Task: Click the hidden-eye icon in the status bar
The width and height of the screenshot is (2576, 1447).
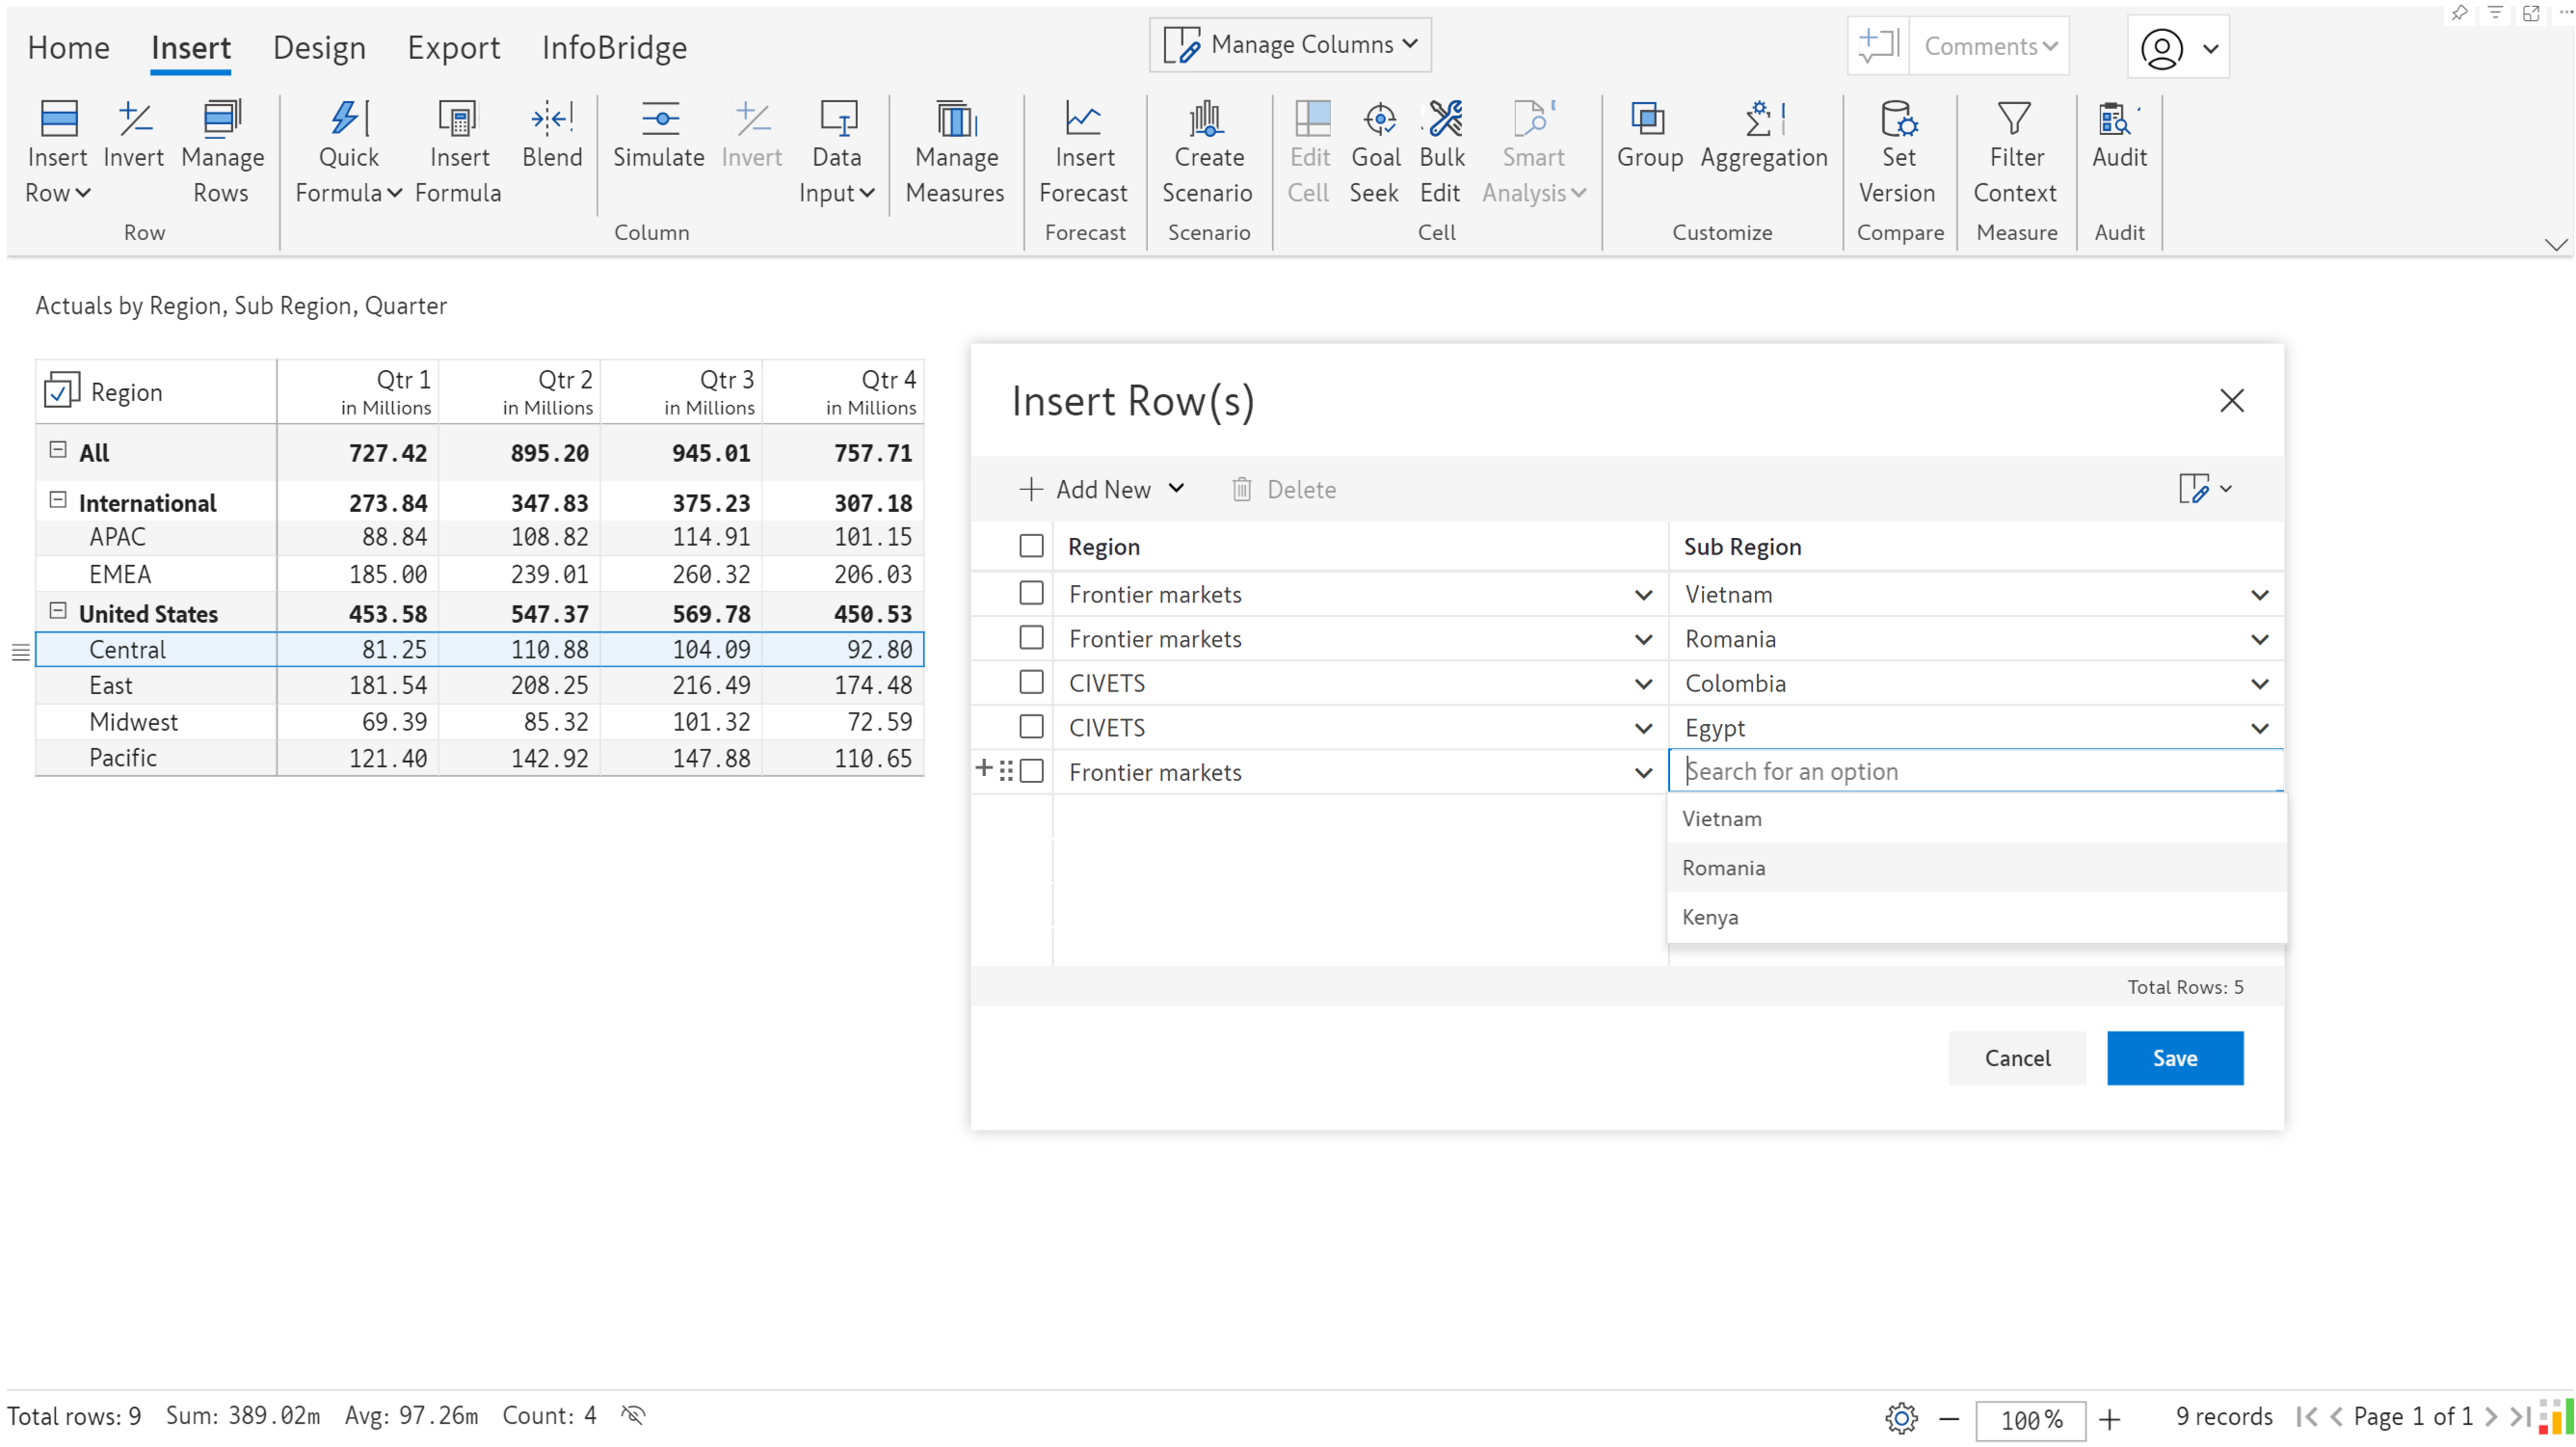Action: point(633,1415)
